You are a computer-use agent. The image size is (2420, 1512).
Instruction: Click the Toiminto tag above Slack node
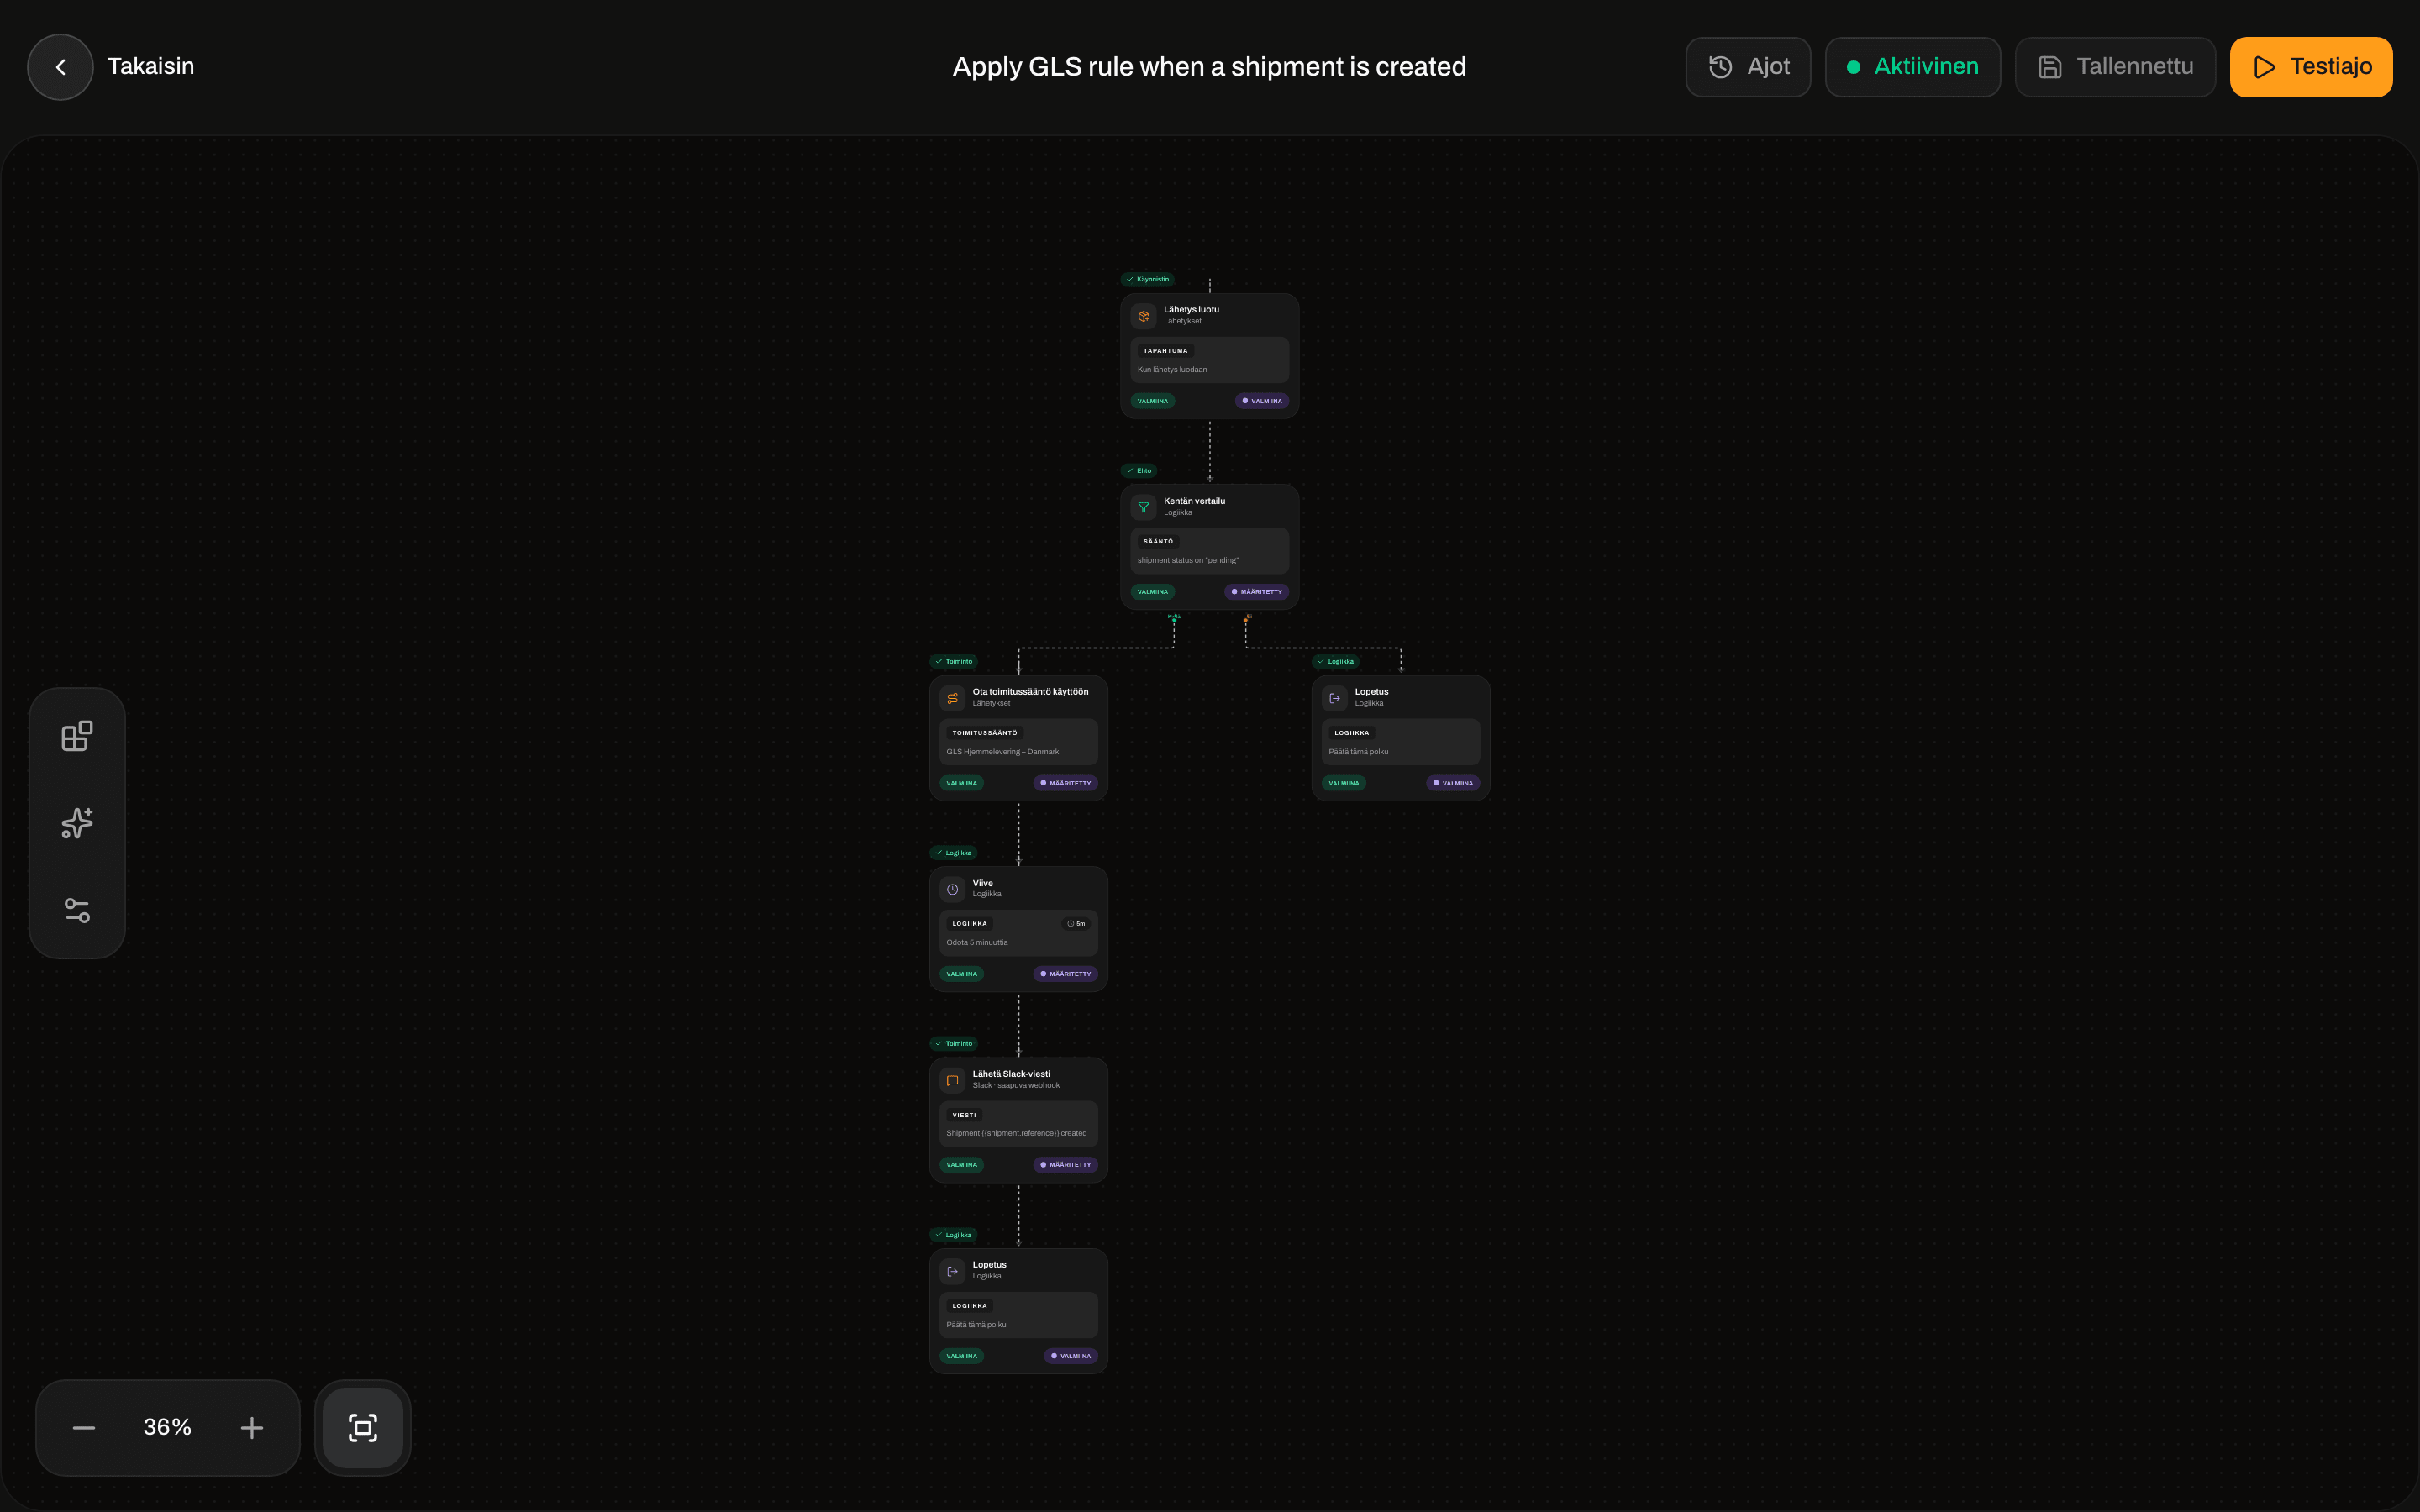953,1043
